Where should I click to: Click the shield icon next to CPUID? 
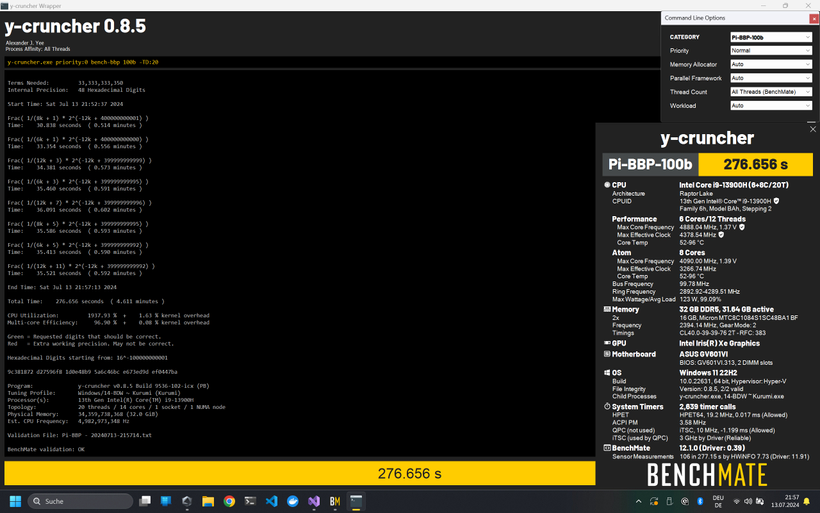(x=776, y=201)
